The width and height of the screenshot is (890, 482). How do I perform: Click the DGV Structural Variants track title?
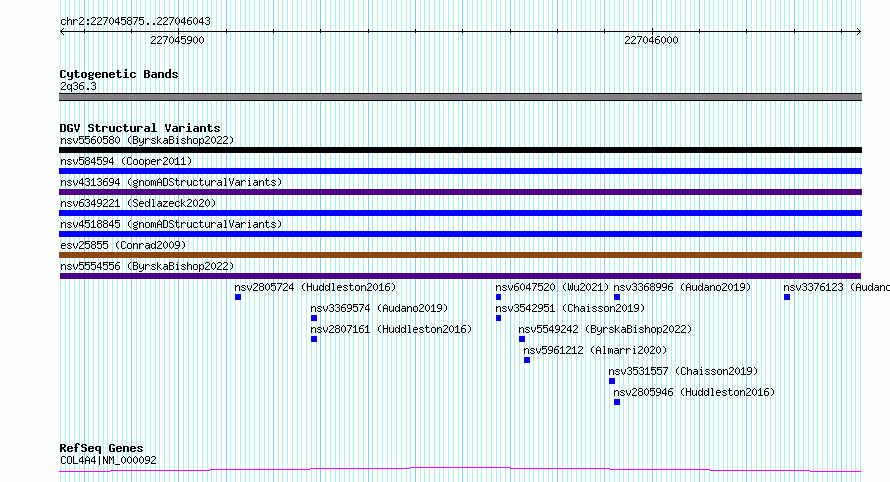[140, 128]
